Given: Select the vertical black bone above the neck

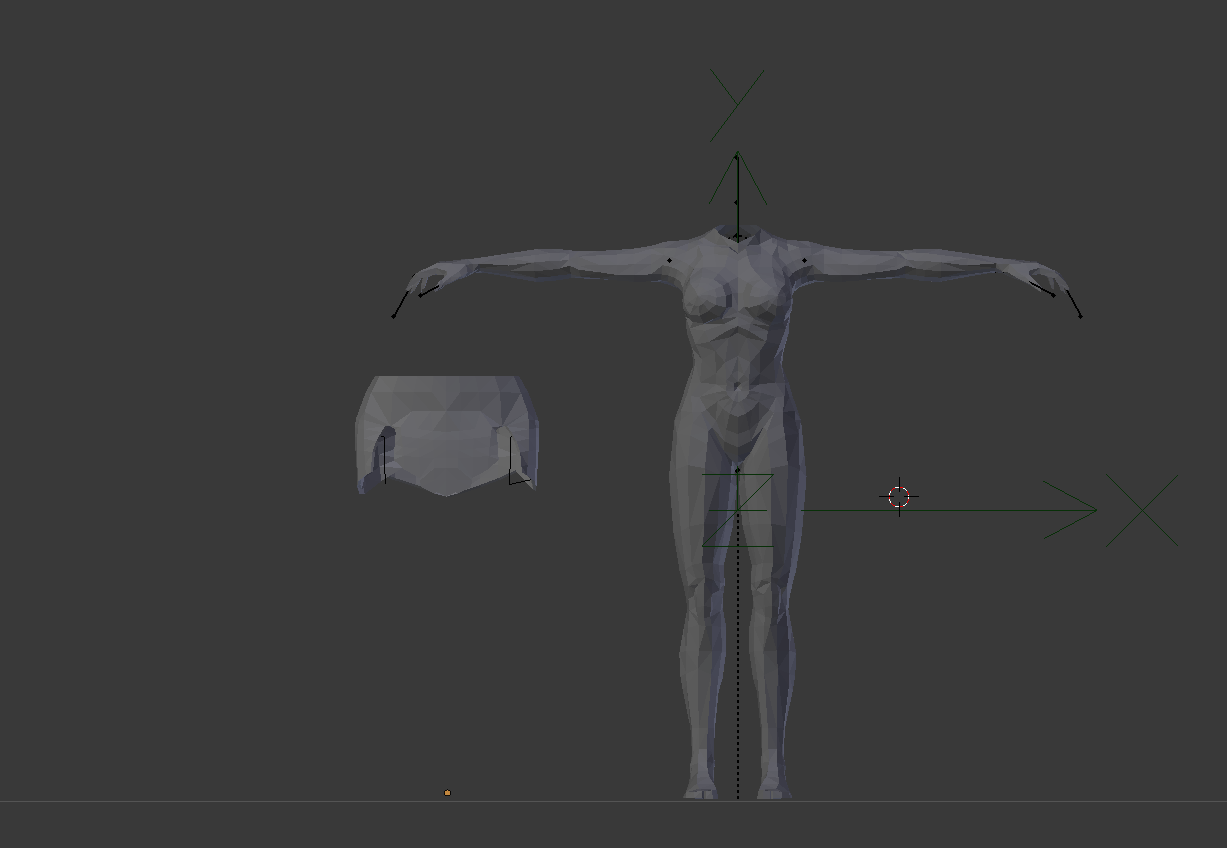Looking at the screenshot, I should coord(737,196).
